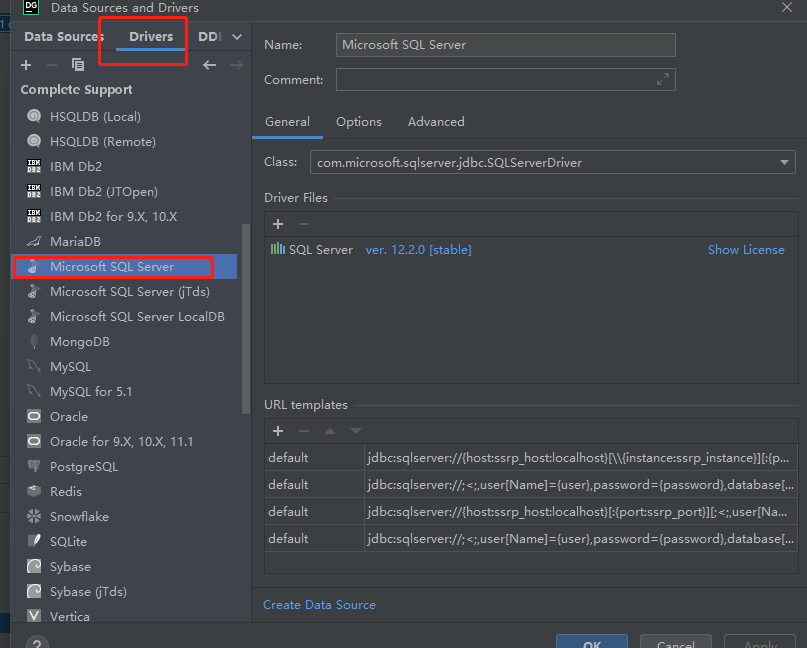
Task: Open the DDL tab dropdown chevron
Action: pos(234,35)
